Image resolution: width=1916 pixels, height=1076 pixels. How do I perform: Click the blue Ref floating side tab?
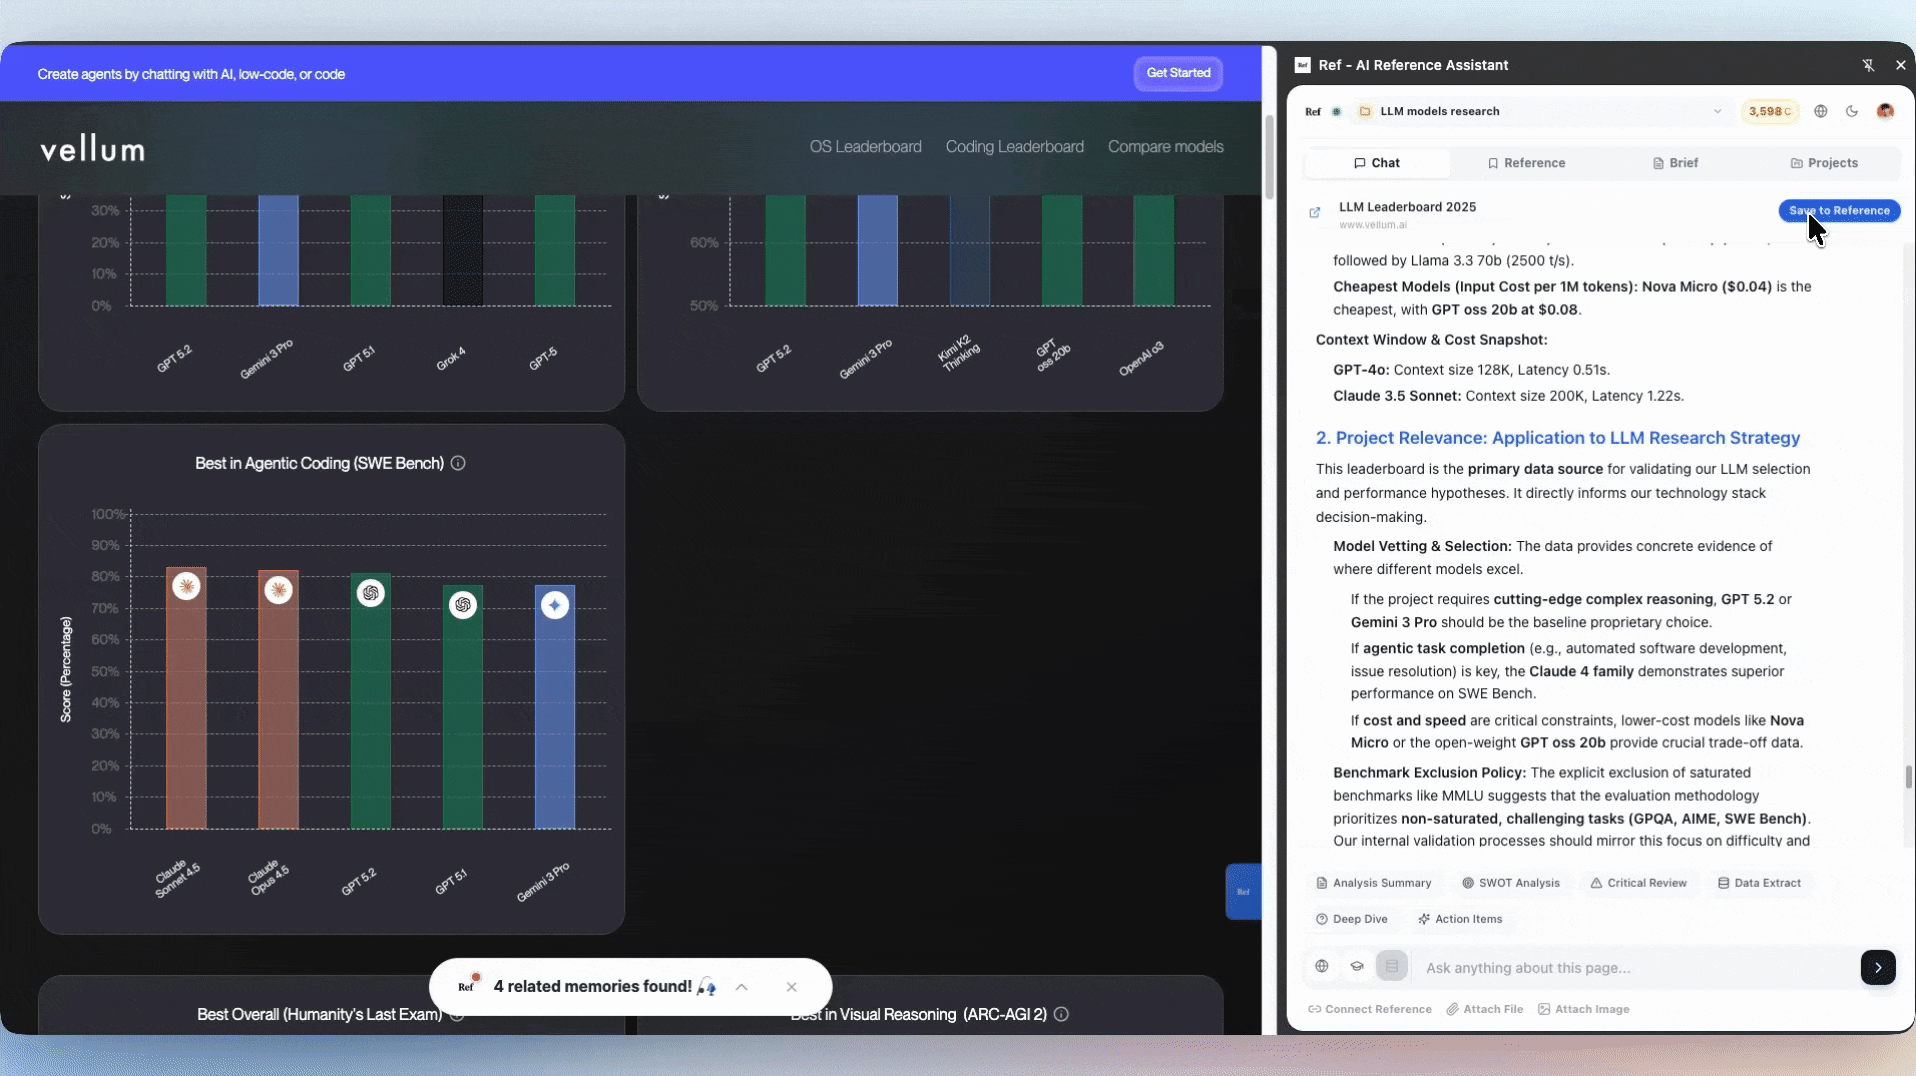point(1243,891)
